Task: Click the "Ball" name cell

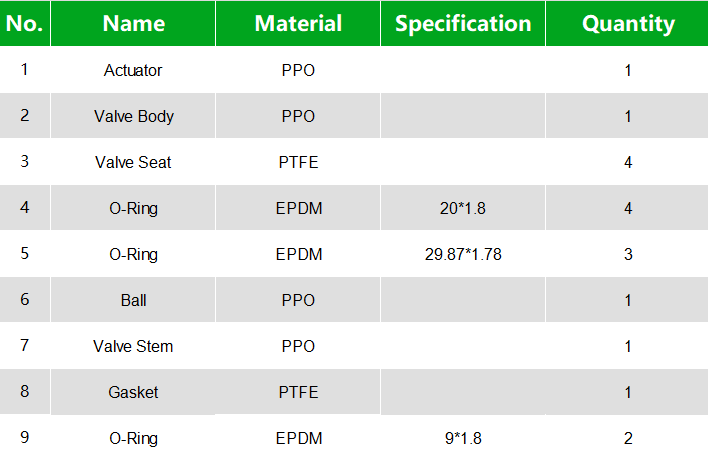Action: pos(133,300)
